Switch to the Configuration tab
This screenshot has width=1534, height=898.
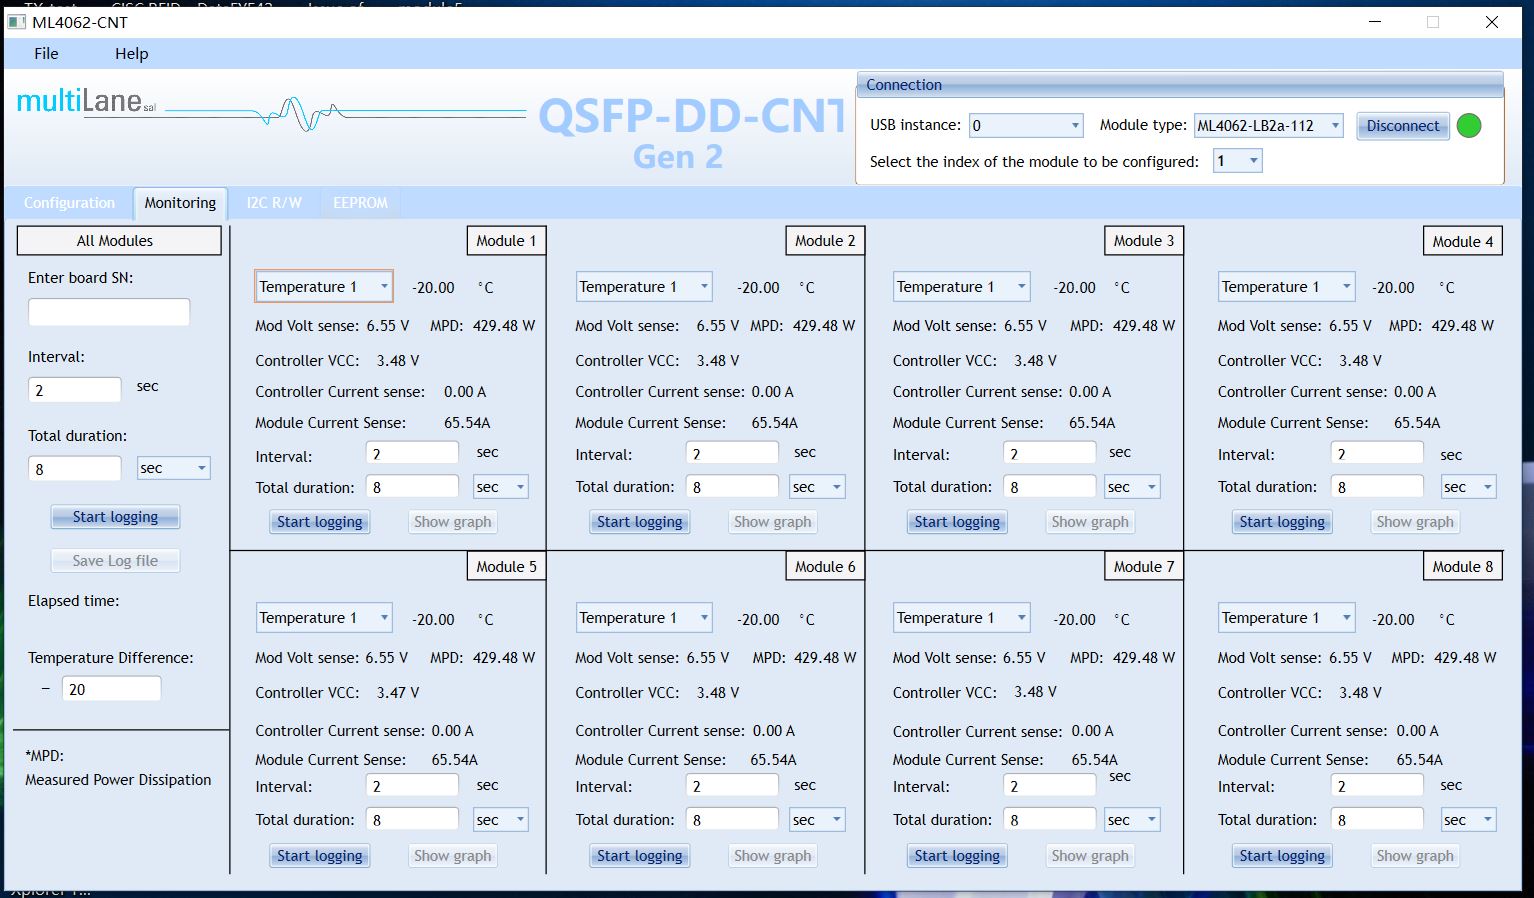point(69,203)
